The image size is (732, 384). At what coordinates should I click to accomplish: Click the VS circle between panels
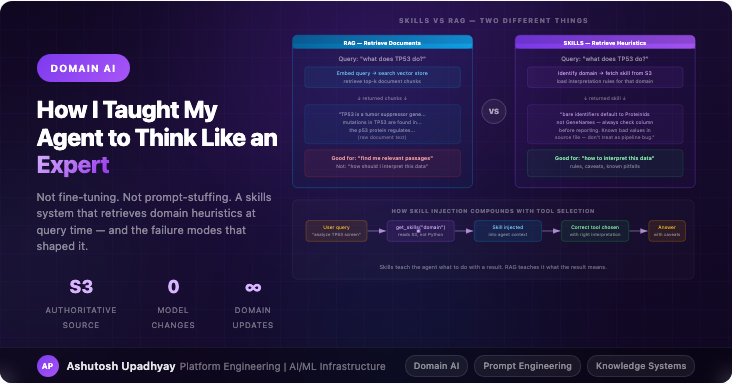click(x=493, y=112)
